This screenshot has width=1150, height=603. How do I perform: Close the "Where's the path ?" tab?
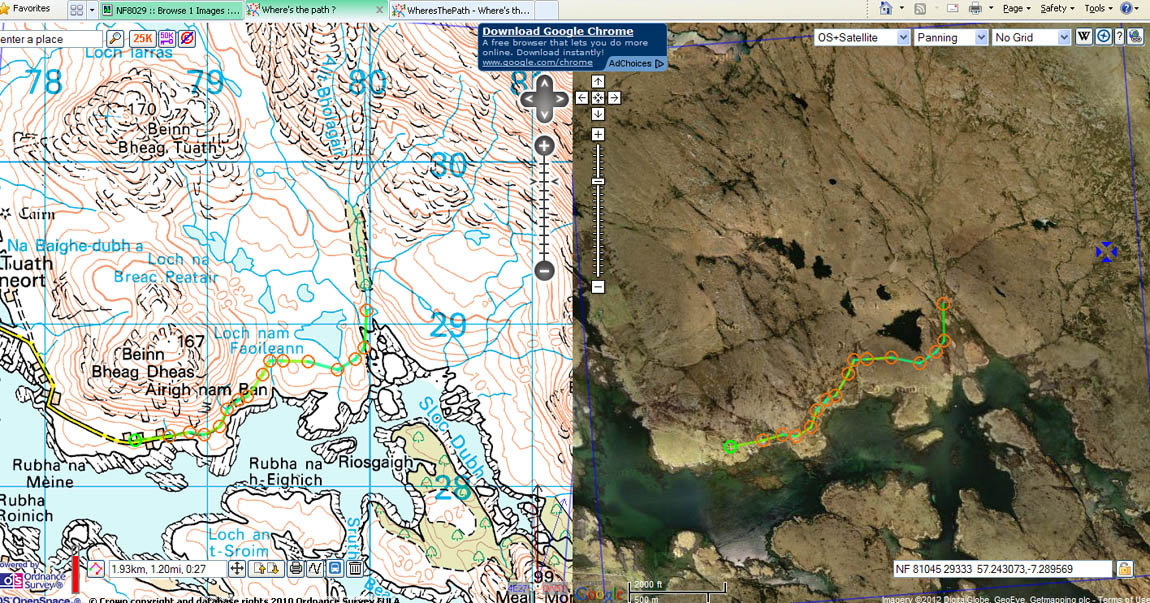(379, 10)
